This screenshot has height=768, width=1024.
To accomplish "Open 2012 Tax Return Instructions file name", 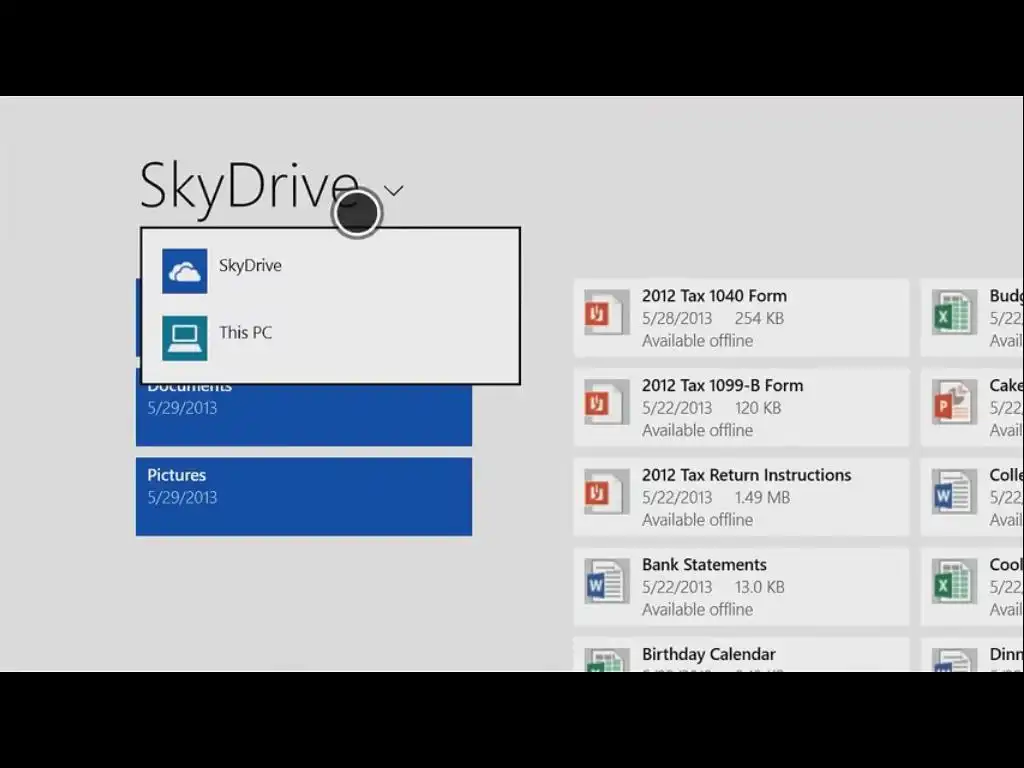I will (746, 475).
